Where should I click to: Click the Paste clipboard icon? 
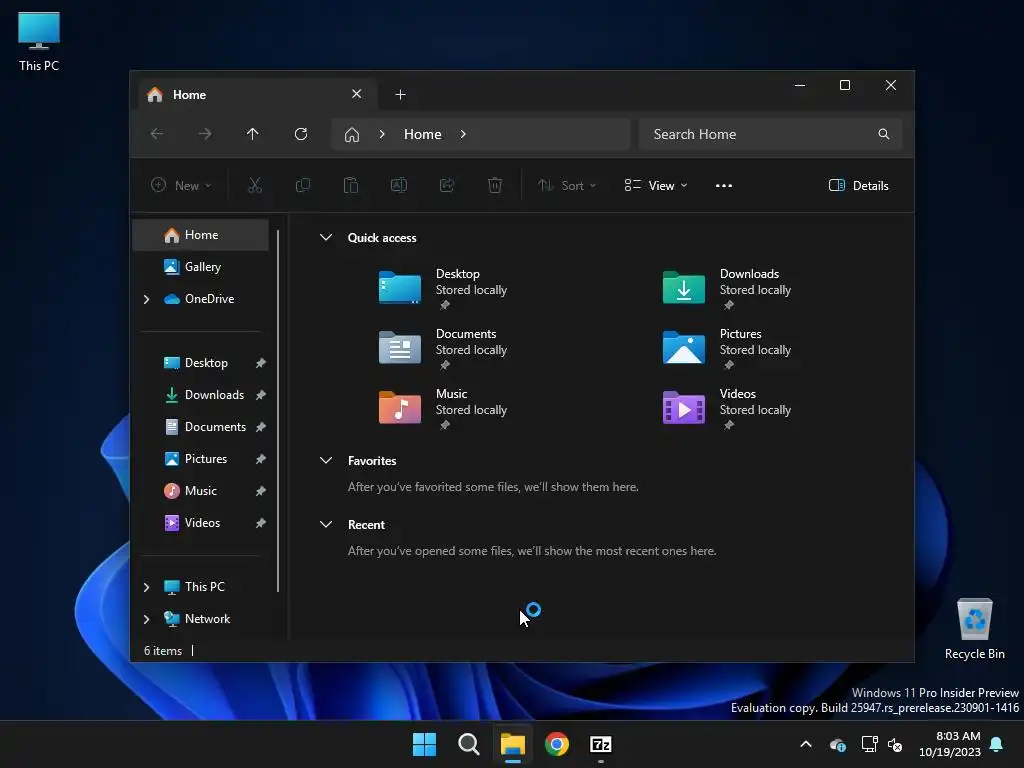(x=351, y=185)
